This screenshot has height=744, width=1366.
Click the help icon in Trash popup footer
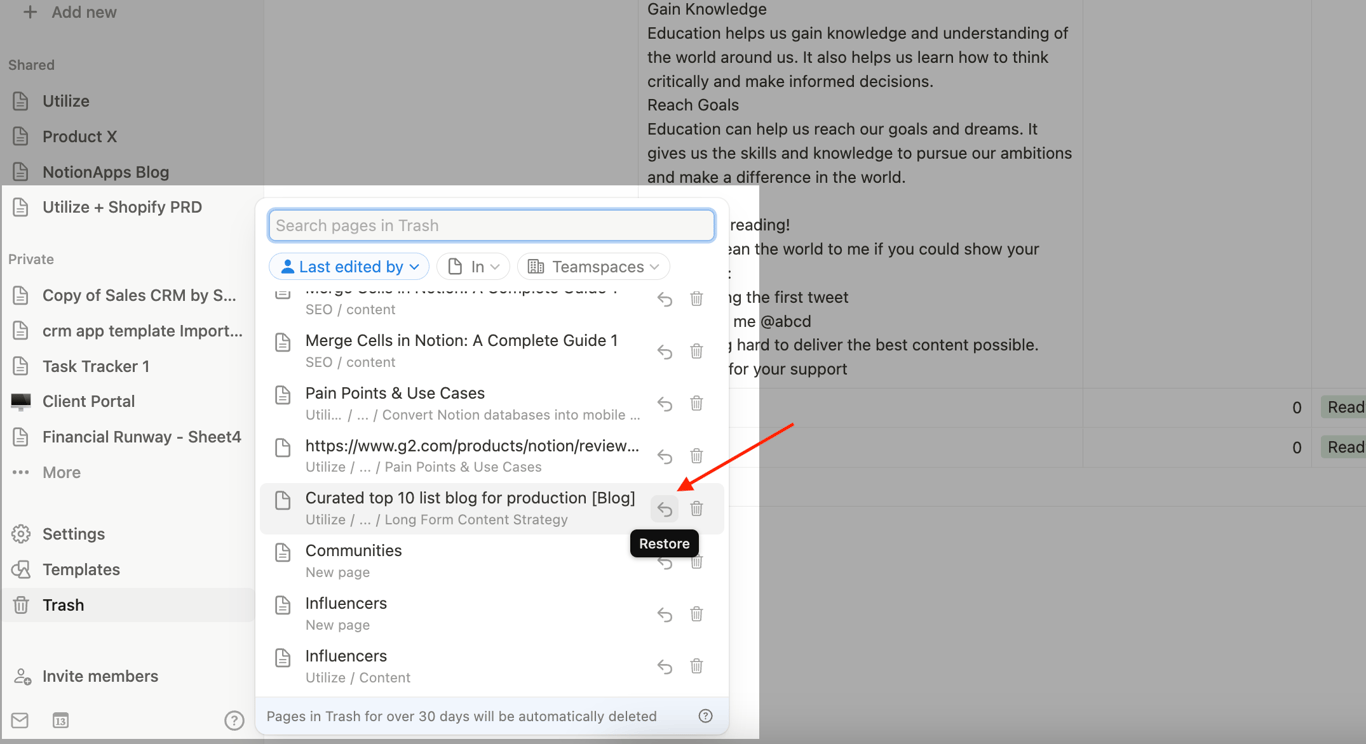(706, 716)
